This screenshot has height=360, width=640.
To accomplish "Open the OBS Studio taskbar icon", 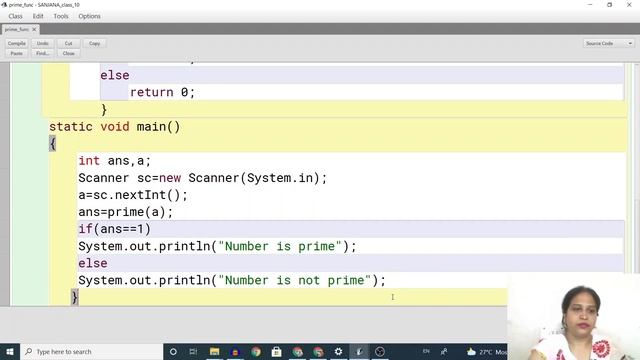I will pos(380,351).
